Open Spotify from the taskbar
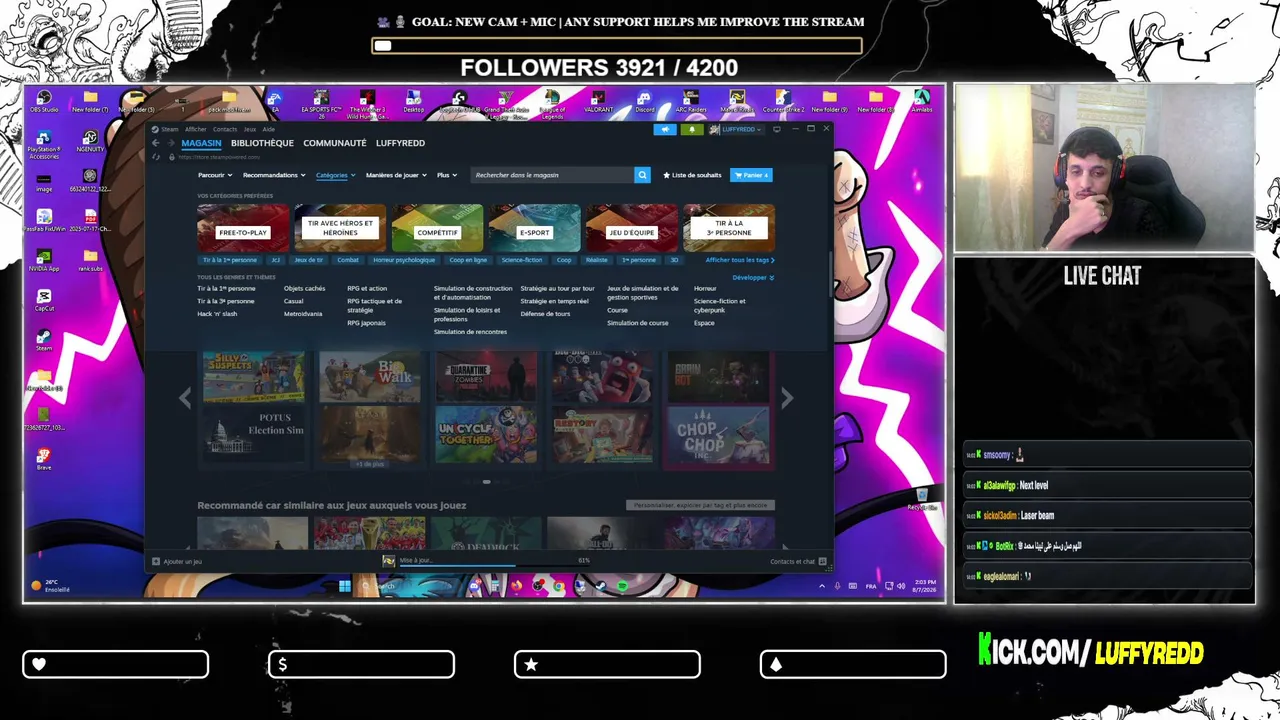The image size is (1280, 720). (x=622, y=586)
